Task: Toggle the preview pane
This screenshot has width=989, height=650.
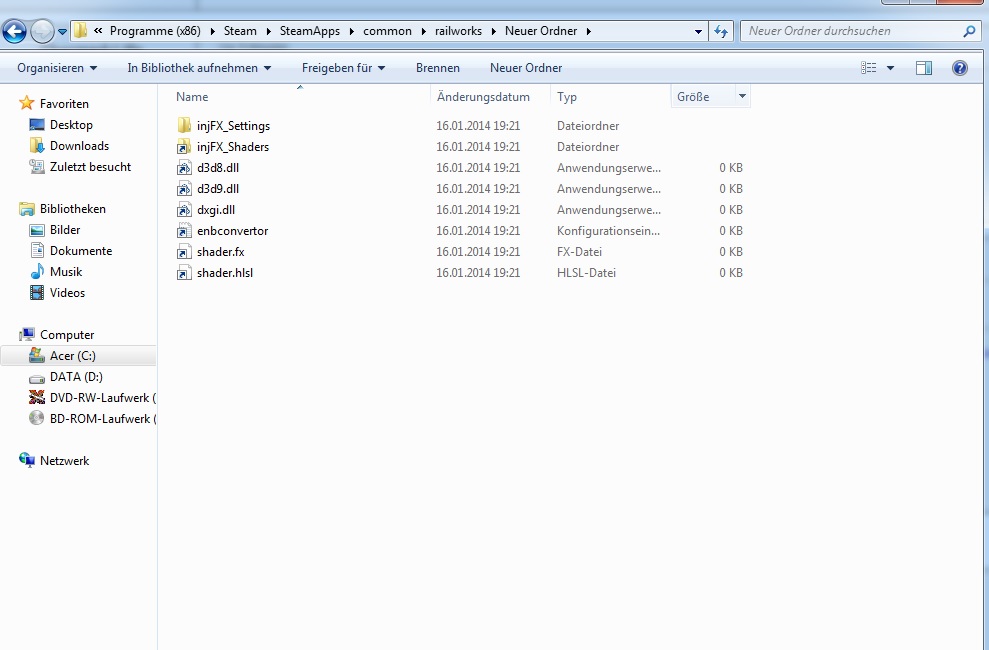Action: point(924,67)
